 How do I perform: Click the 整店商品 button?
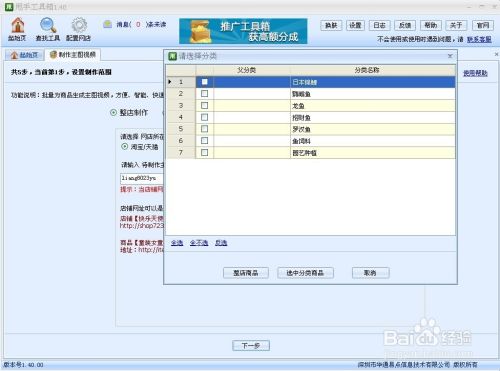tap(246, 273)
